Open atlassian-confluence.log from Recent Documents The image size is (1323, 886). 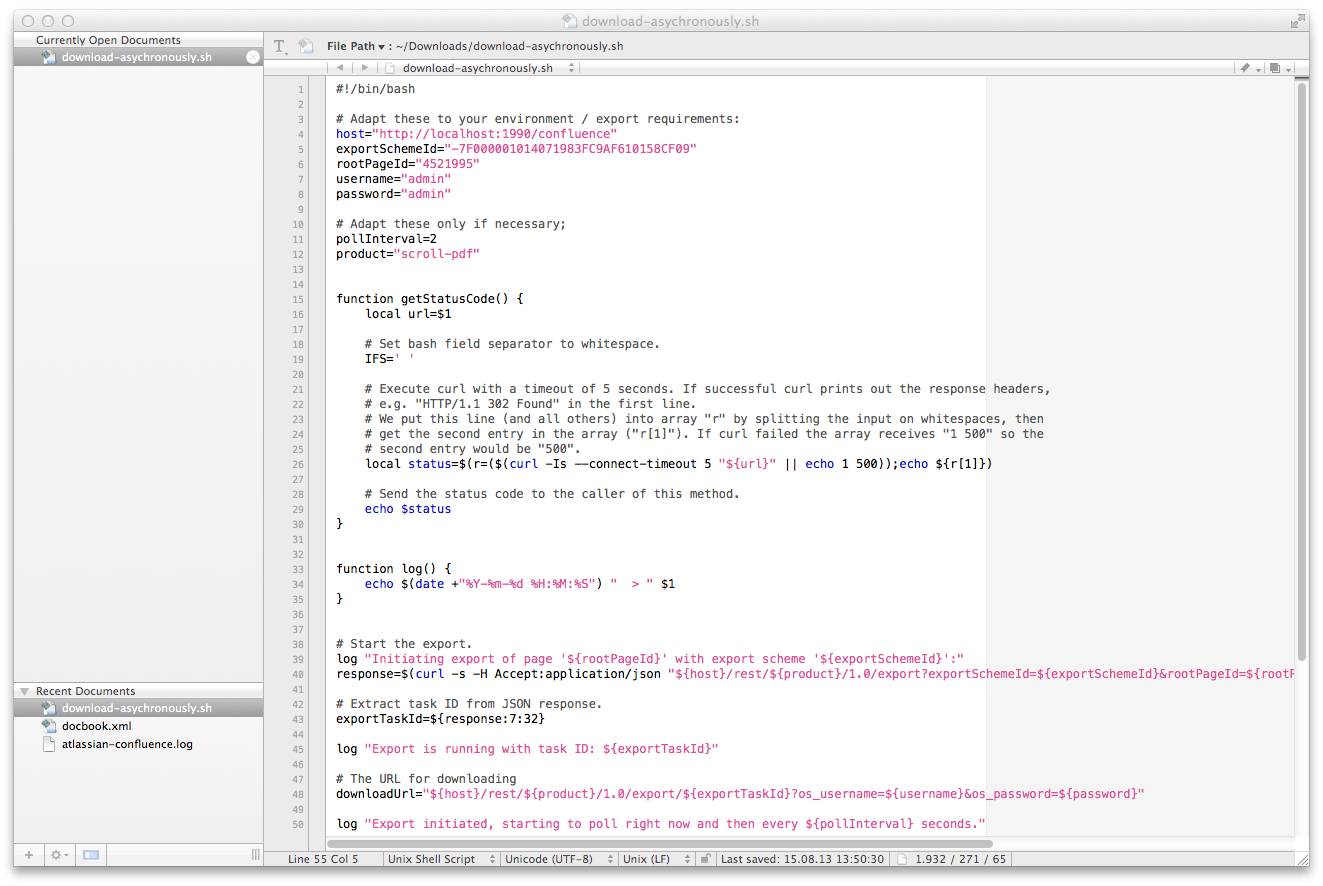tap(127, 744)
